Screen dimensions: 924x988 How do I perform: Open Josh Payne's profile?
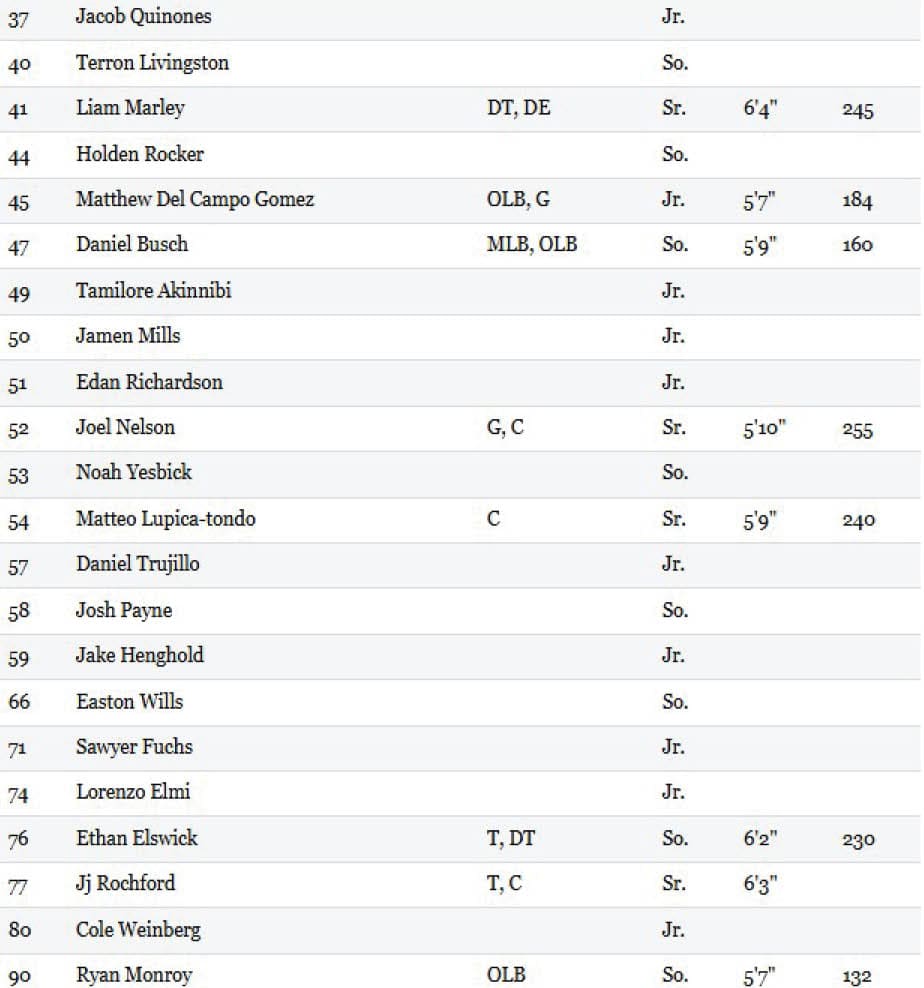click(x=124, y=610)
